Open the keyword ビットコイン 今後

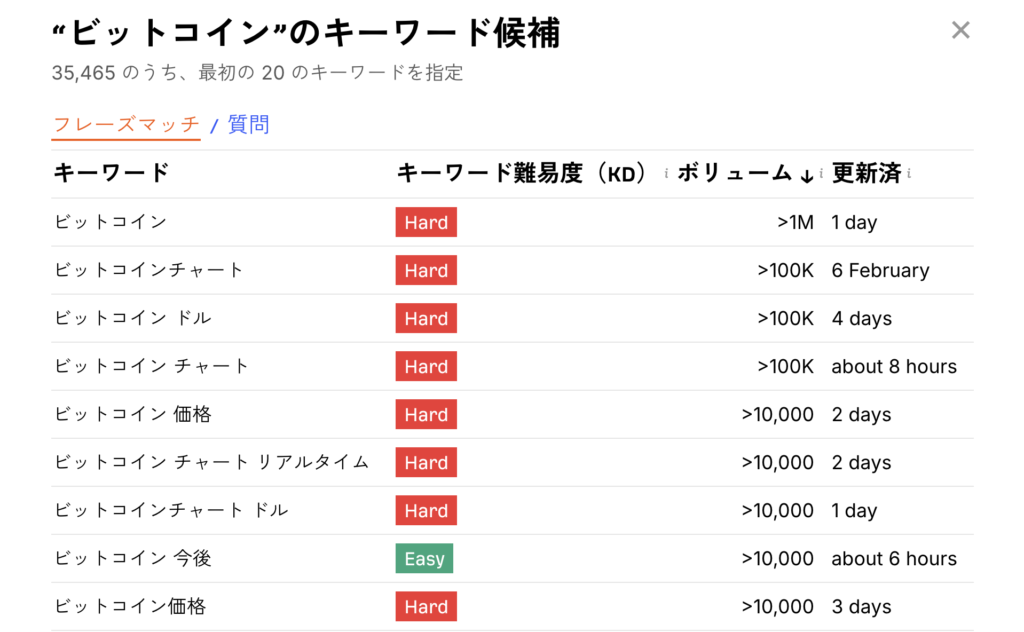(133, 558)
